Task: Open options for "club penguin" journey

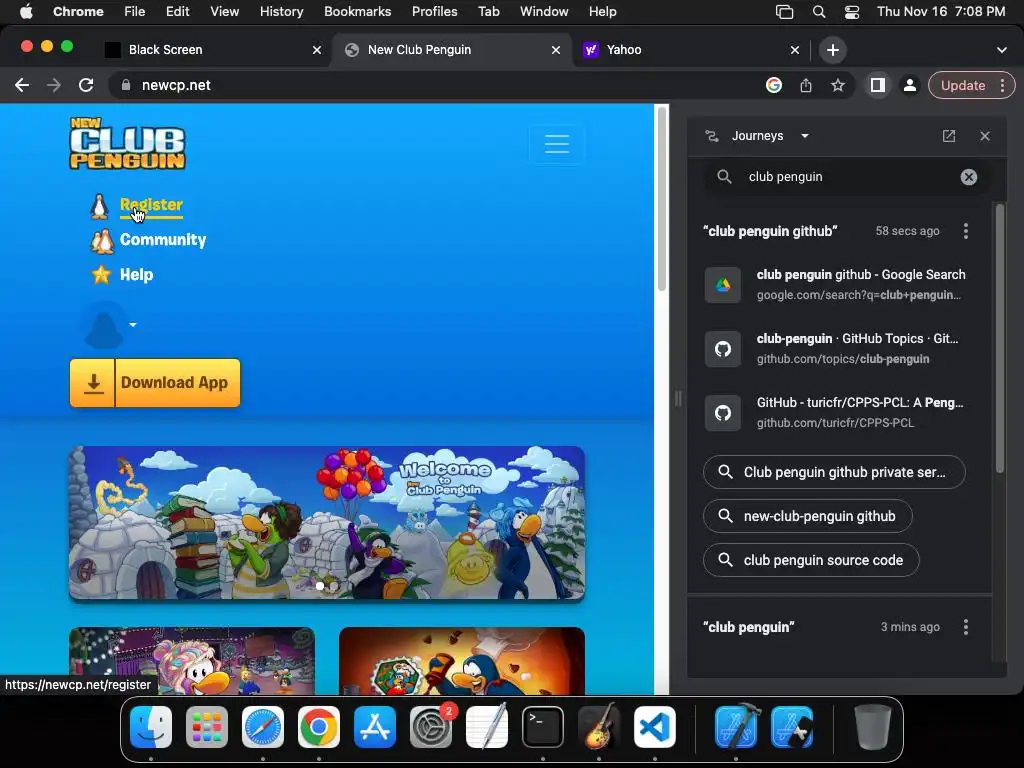Action: [x=966, y=627]
